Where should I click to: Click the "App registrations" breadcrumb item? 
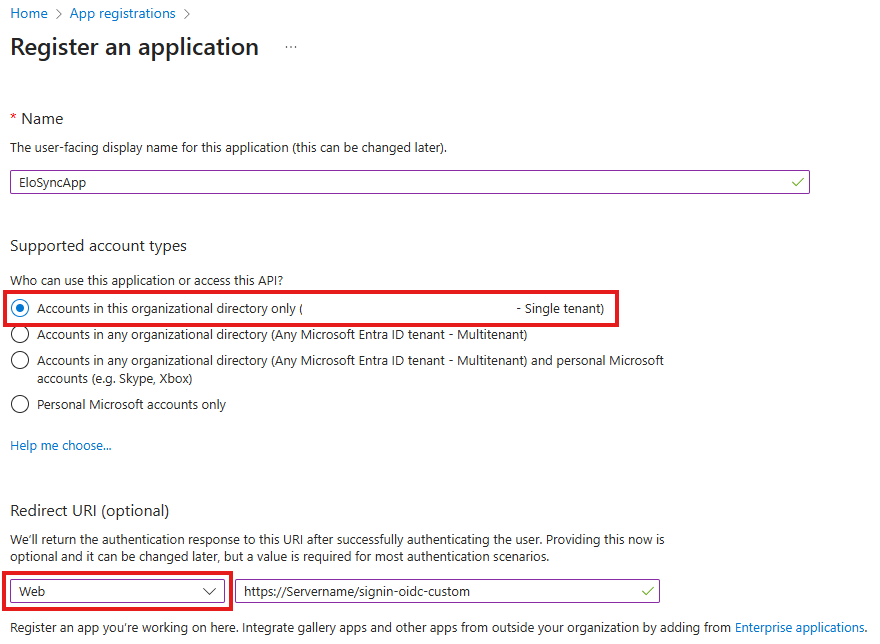tap(122, 13)
